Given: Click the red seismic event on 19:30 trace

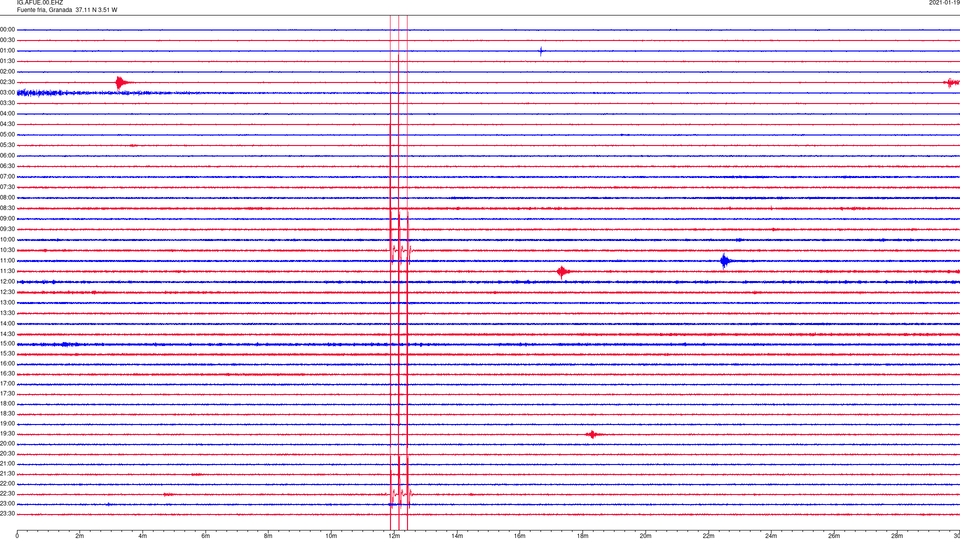Looking at the screenshot, I should (x=591, y=434).
